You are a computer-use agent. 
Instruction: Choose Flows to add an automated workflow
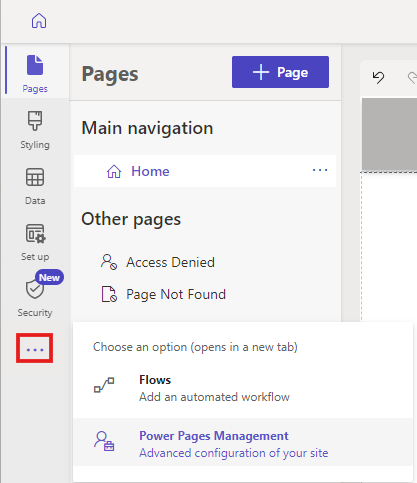pyautogui.click(x=243, y=388)
